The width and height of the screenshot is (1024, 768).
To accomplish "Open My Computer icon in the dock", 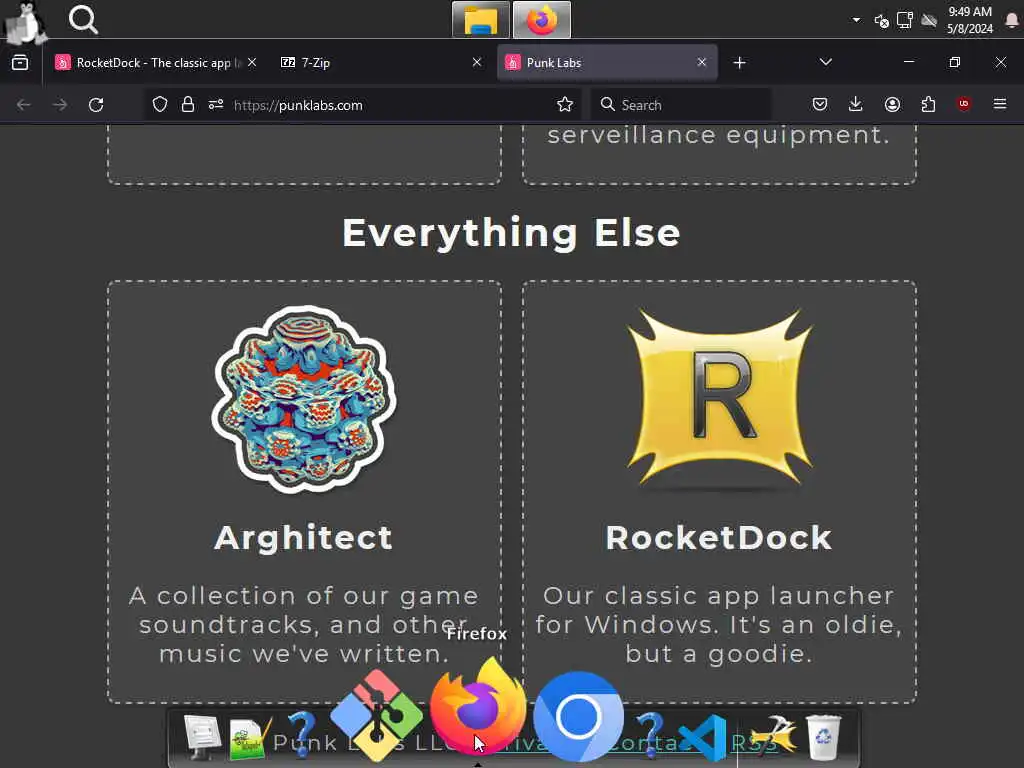I will 201,737.
